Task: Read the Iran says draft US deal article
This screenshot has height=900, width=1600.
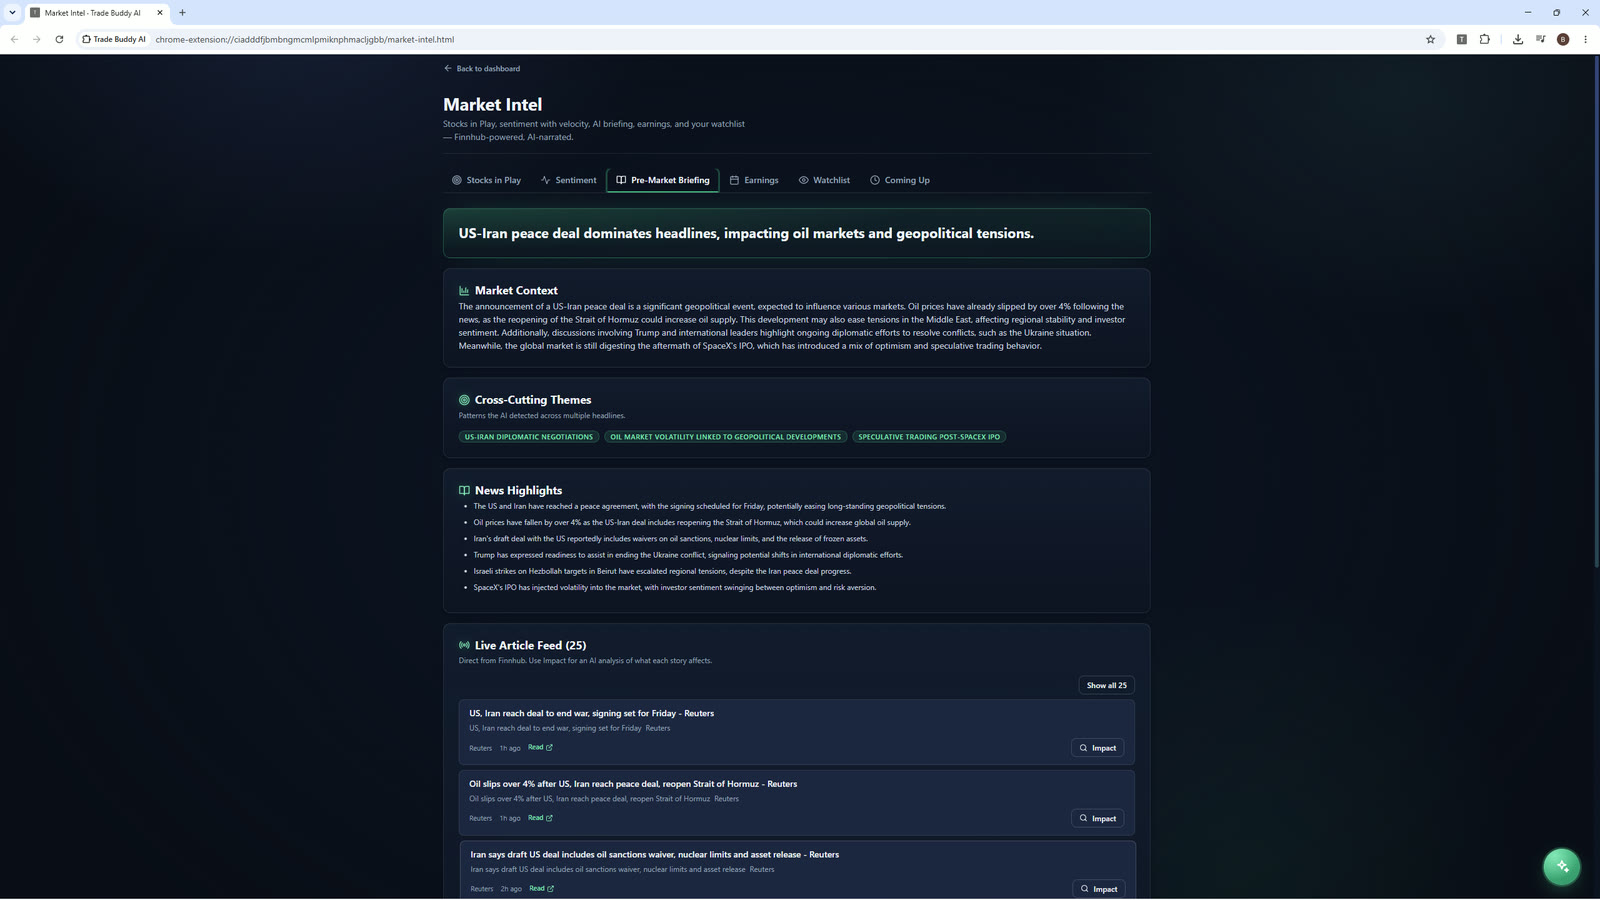Action: pos(541,889)
